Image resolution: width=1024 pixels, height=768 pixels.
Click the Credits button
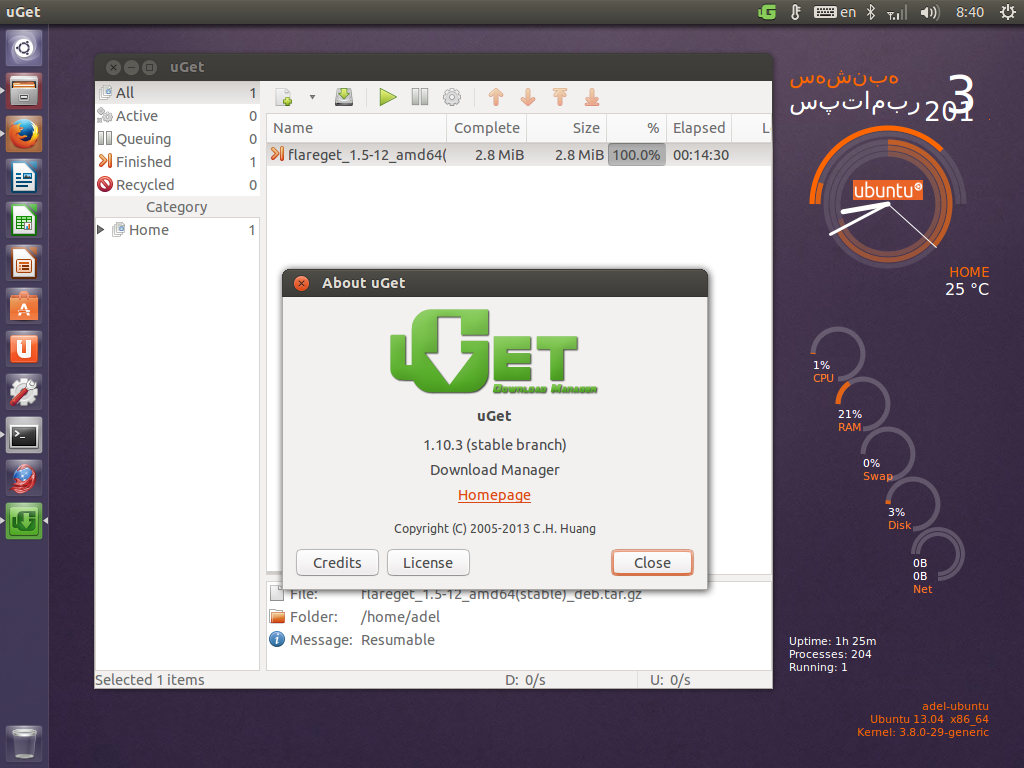pos(337,563)
